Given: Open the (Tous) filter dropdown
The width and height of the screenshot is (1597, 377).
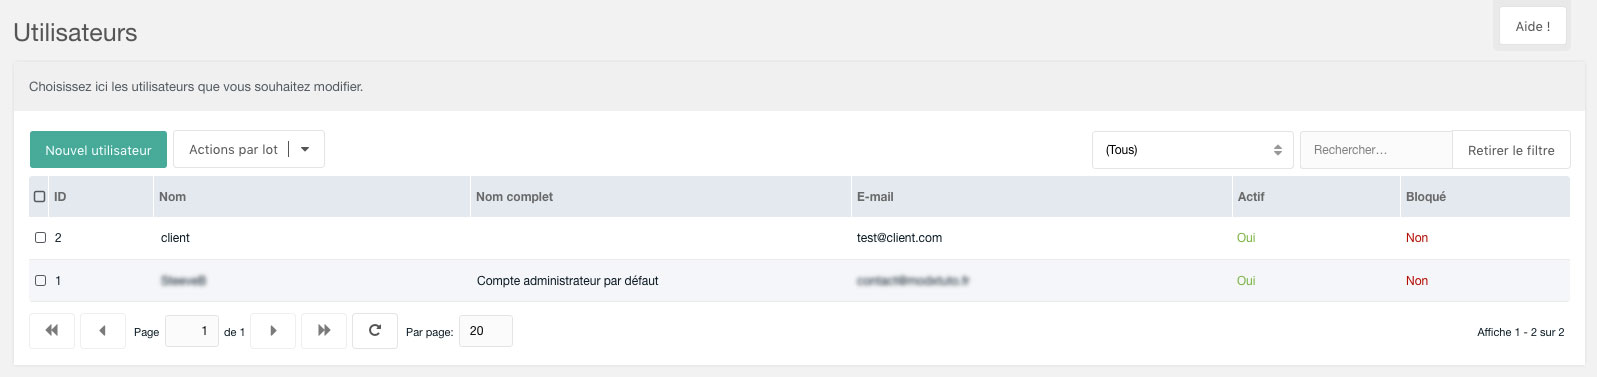Looking at the screenshot, I should point(1193,150).
